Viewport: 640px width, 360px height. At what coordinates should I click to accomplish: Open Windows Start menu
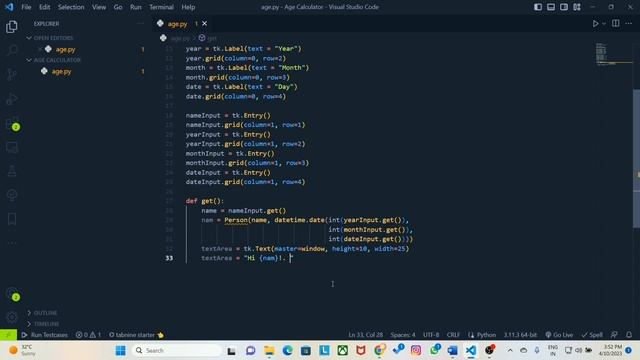[120, 350]
